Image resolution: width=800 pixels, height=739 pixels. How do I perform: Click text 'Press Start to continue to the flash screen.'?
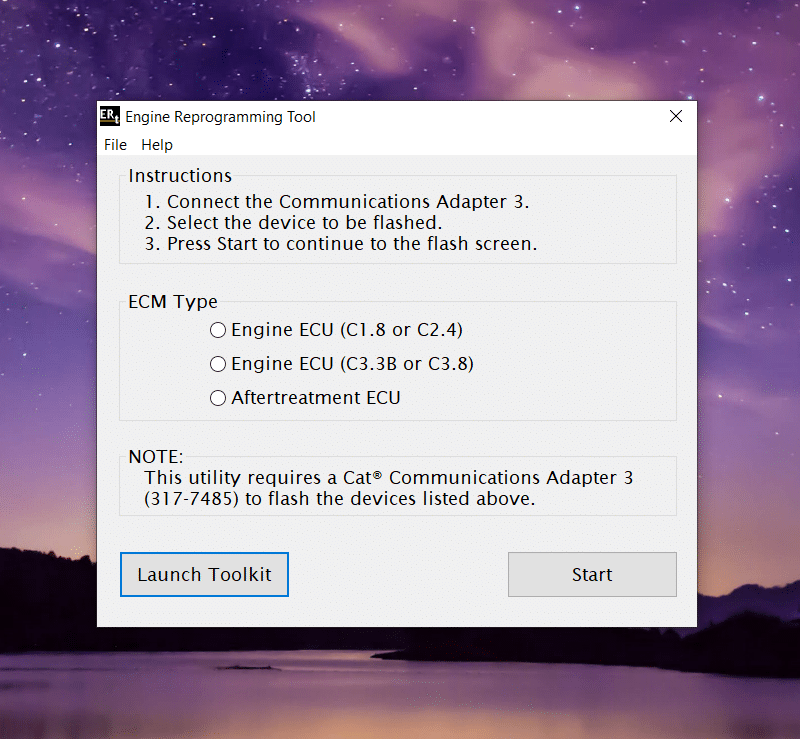[352, 244]
